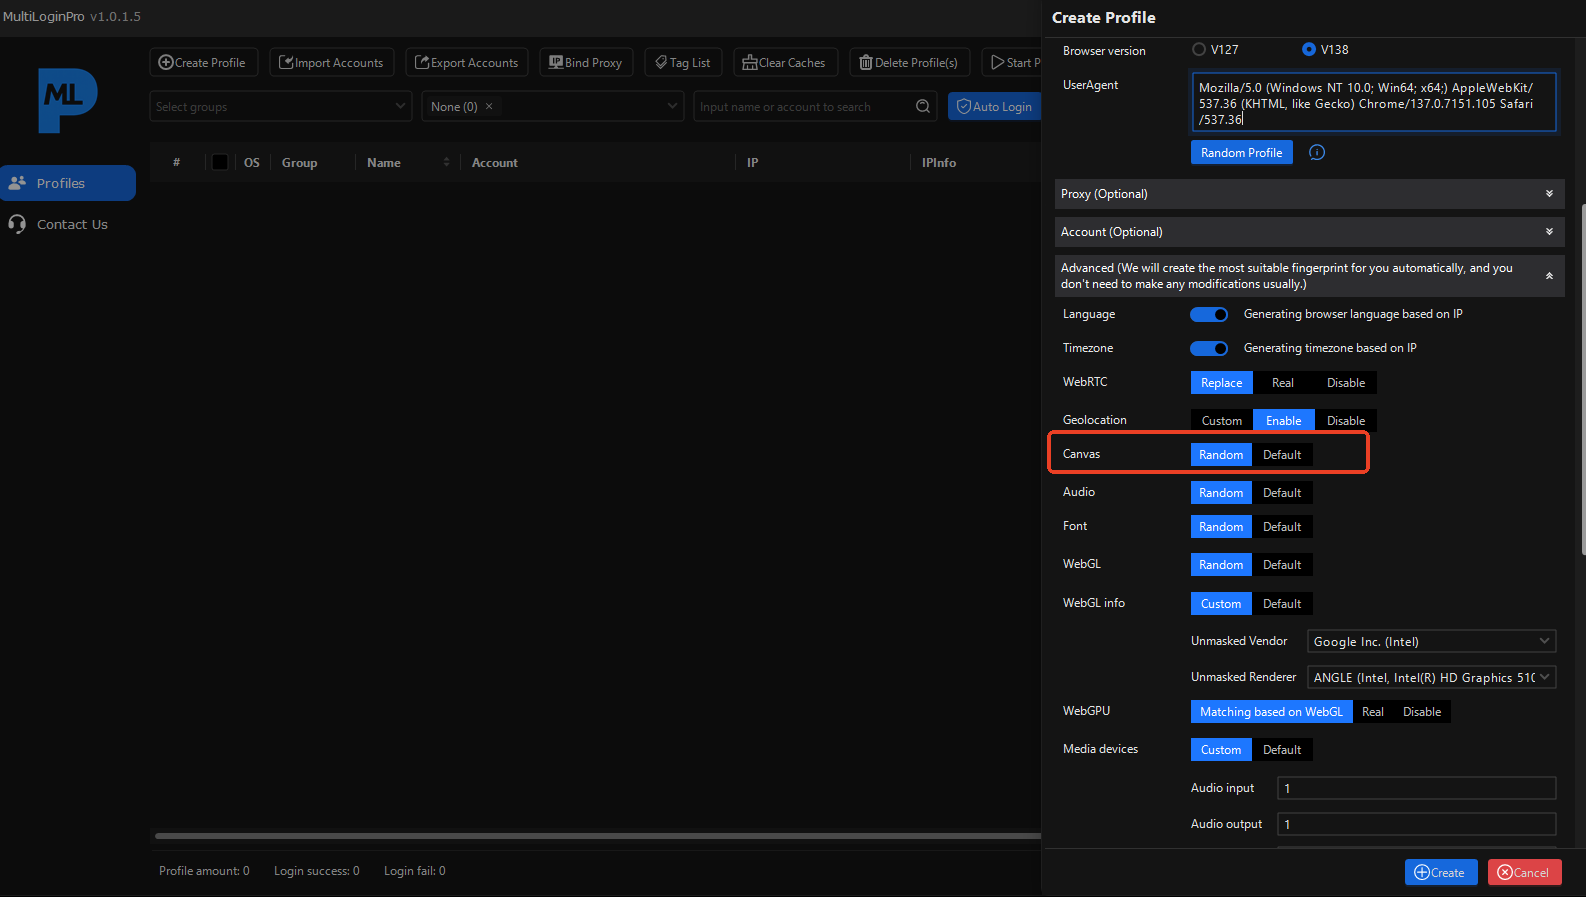Click the Cancel button
Viewport: 1586px width, 897px height.
1524,872
